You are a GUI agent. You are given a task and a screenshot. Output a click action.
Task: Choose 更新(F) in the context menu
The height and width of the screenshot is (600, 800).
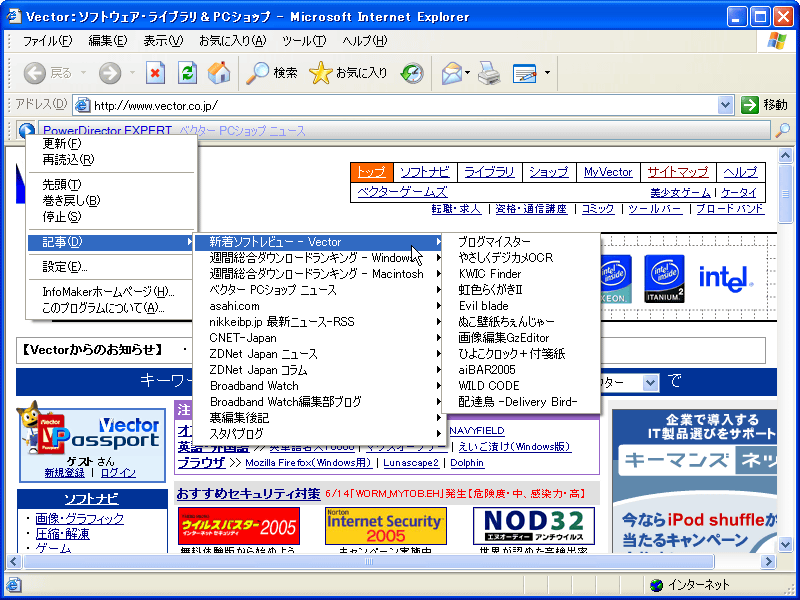pyautogui.click(x=111, y=143)
